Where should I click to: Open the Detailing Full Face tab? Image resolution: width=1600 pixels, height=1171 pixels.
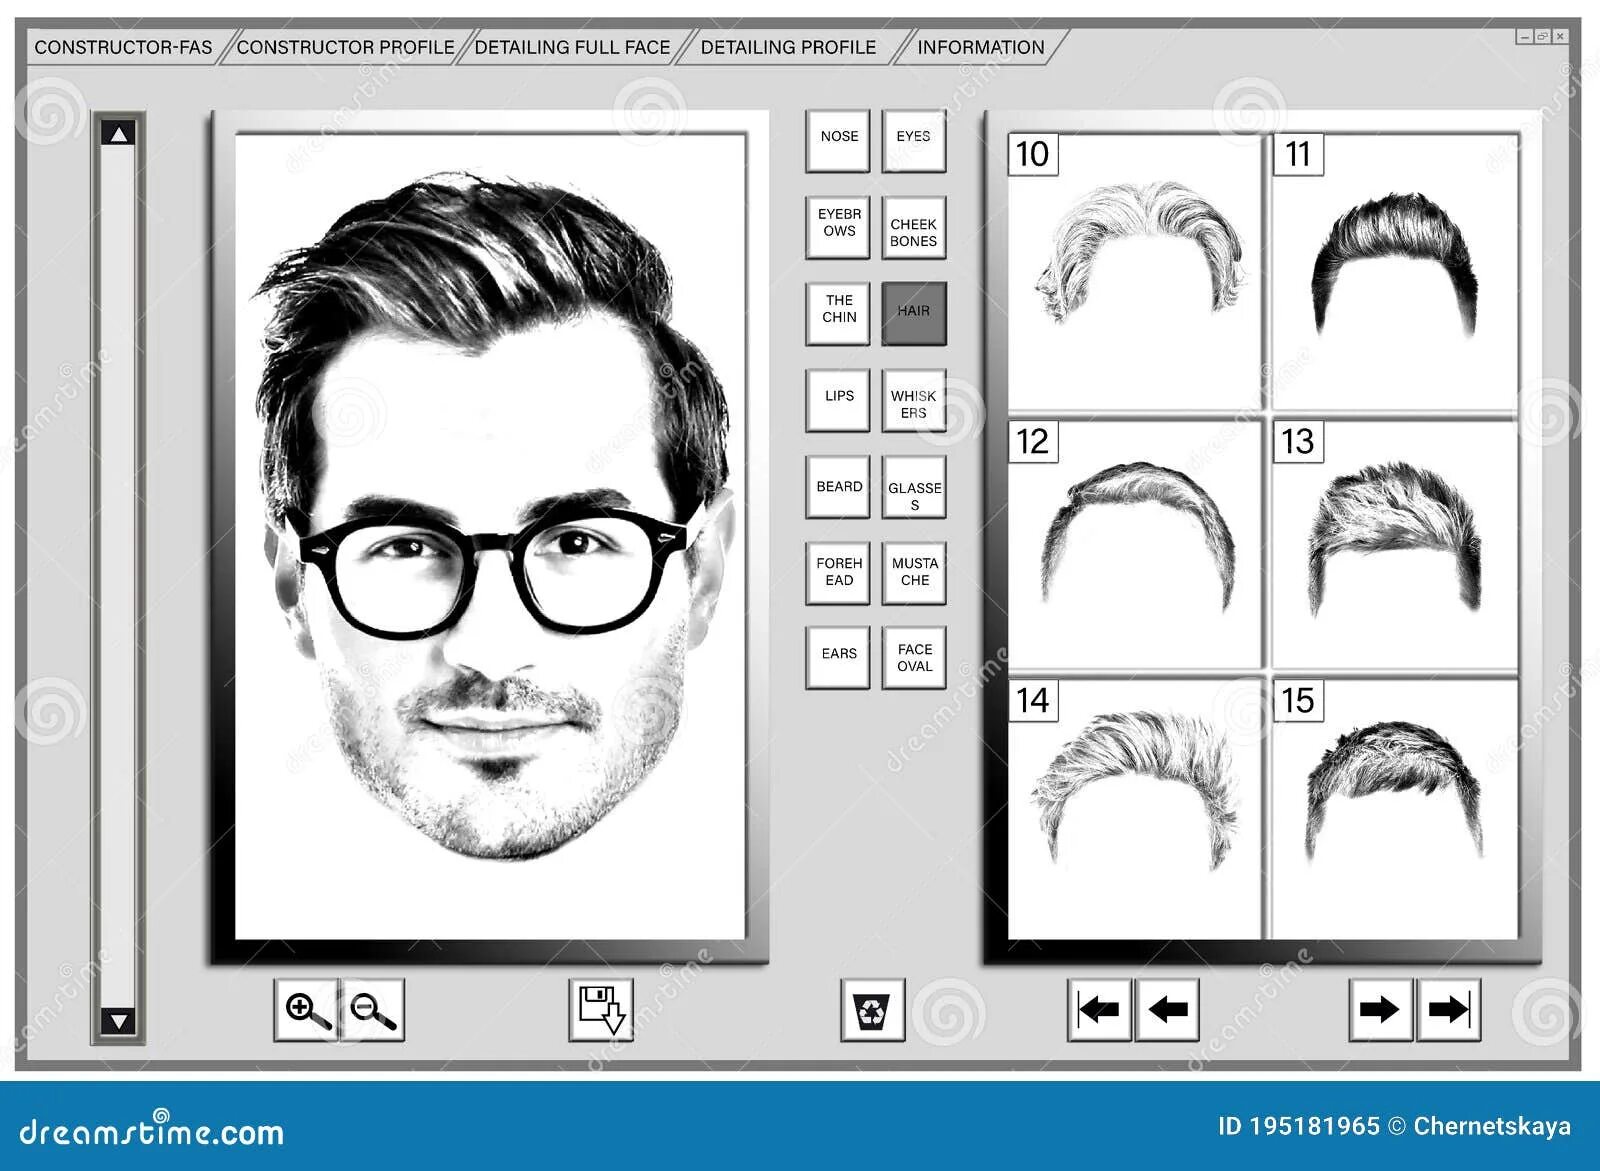572,47
